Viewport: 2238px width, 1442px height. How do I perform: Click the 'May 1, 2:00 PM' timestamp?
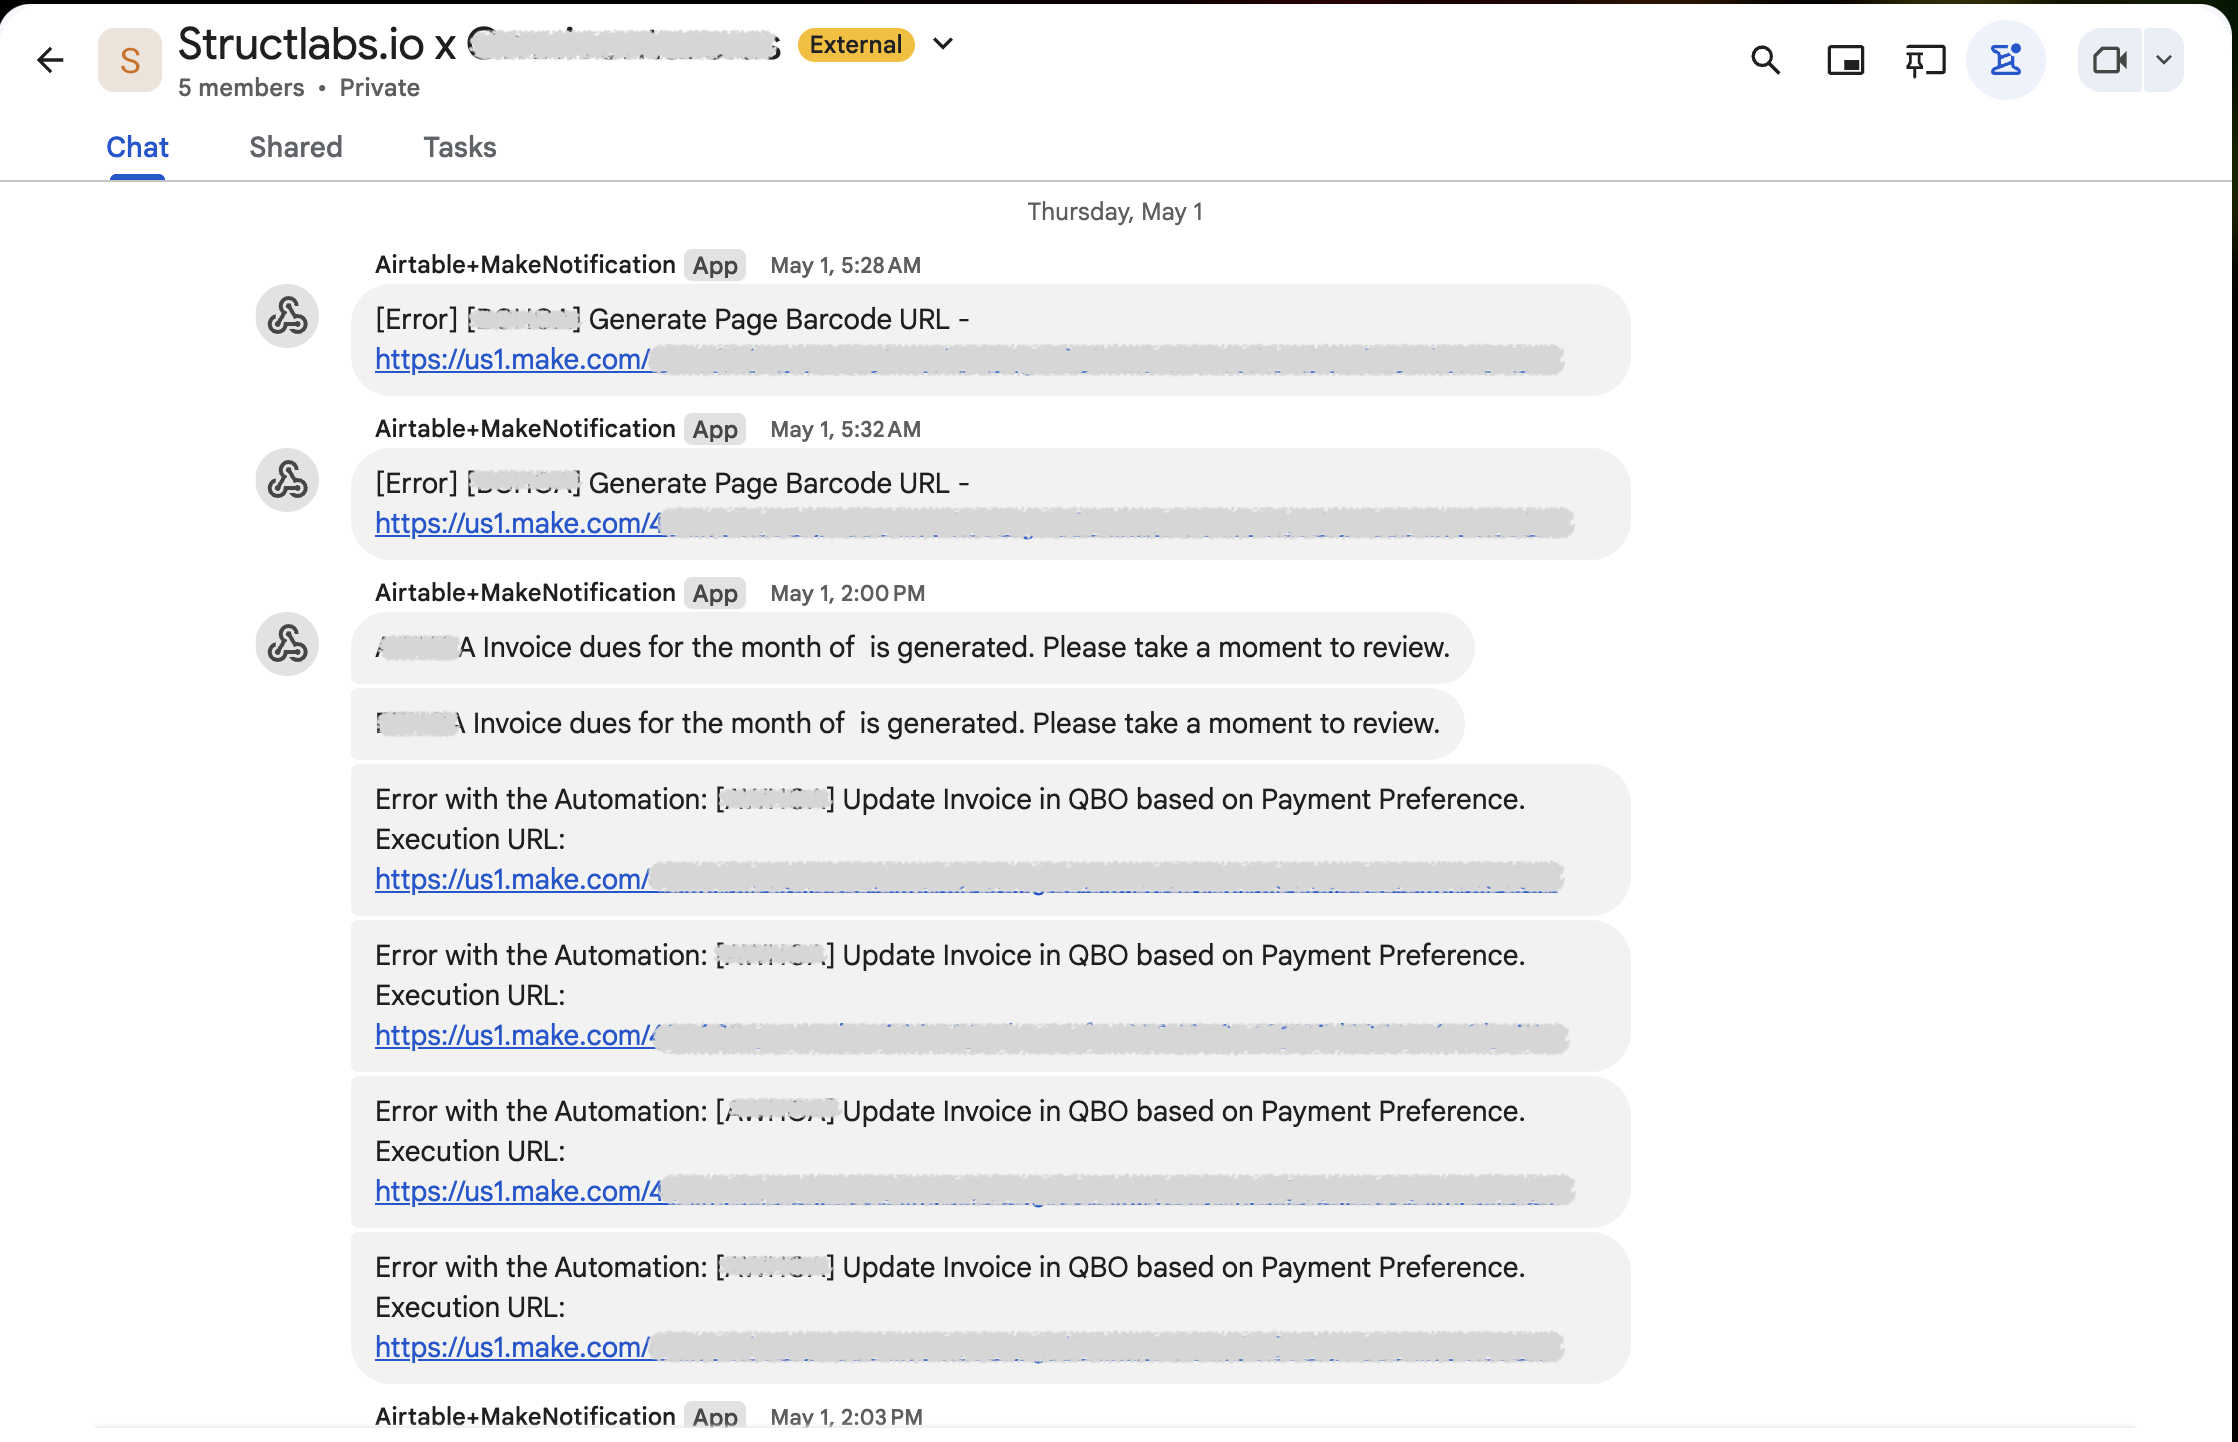[848, 594]
